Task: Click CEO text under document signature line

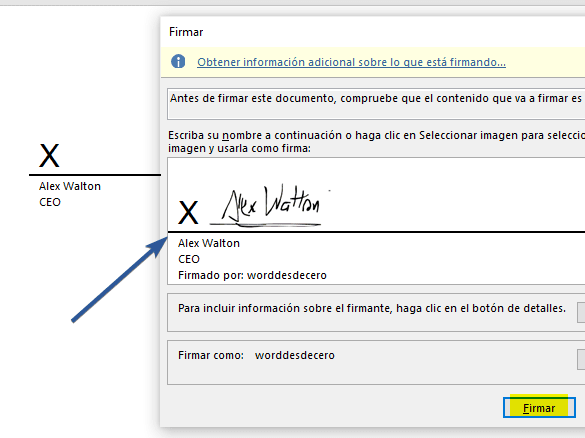Action: click(50, 202)
